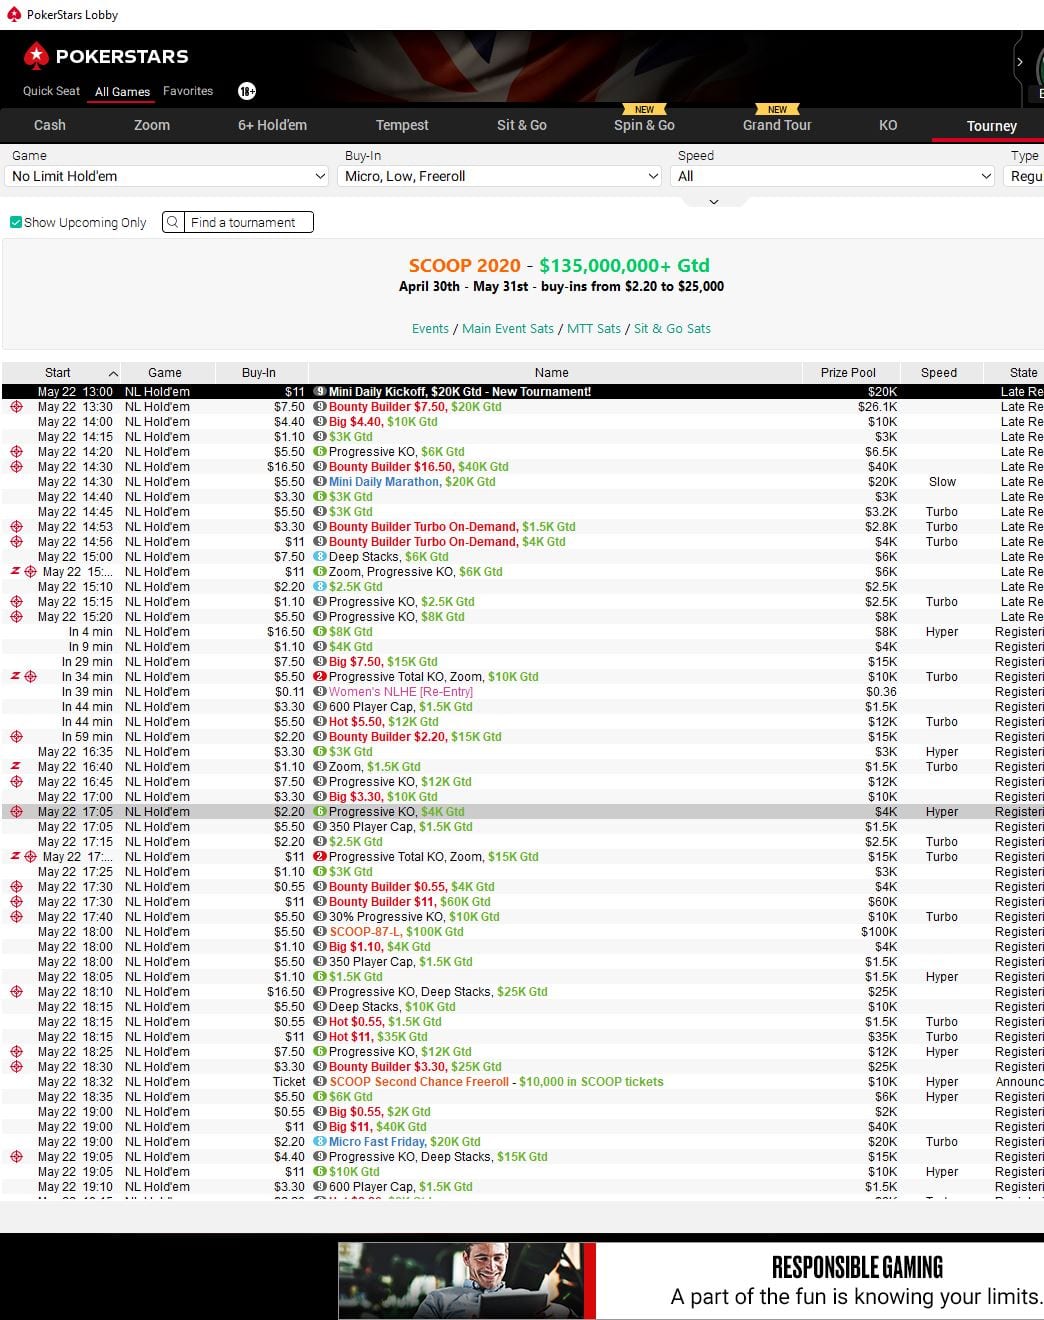Open the Main Event Sats link
This screenshot has height=1320, width=1044.
coord(508,328)
